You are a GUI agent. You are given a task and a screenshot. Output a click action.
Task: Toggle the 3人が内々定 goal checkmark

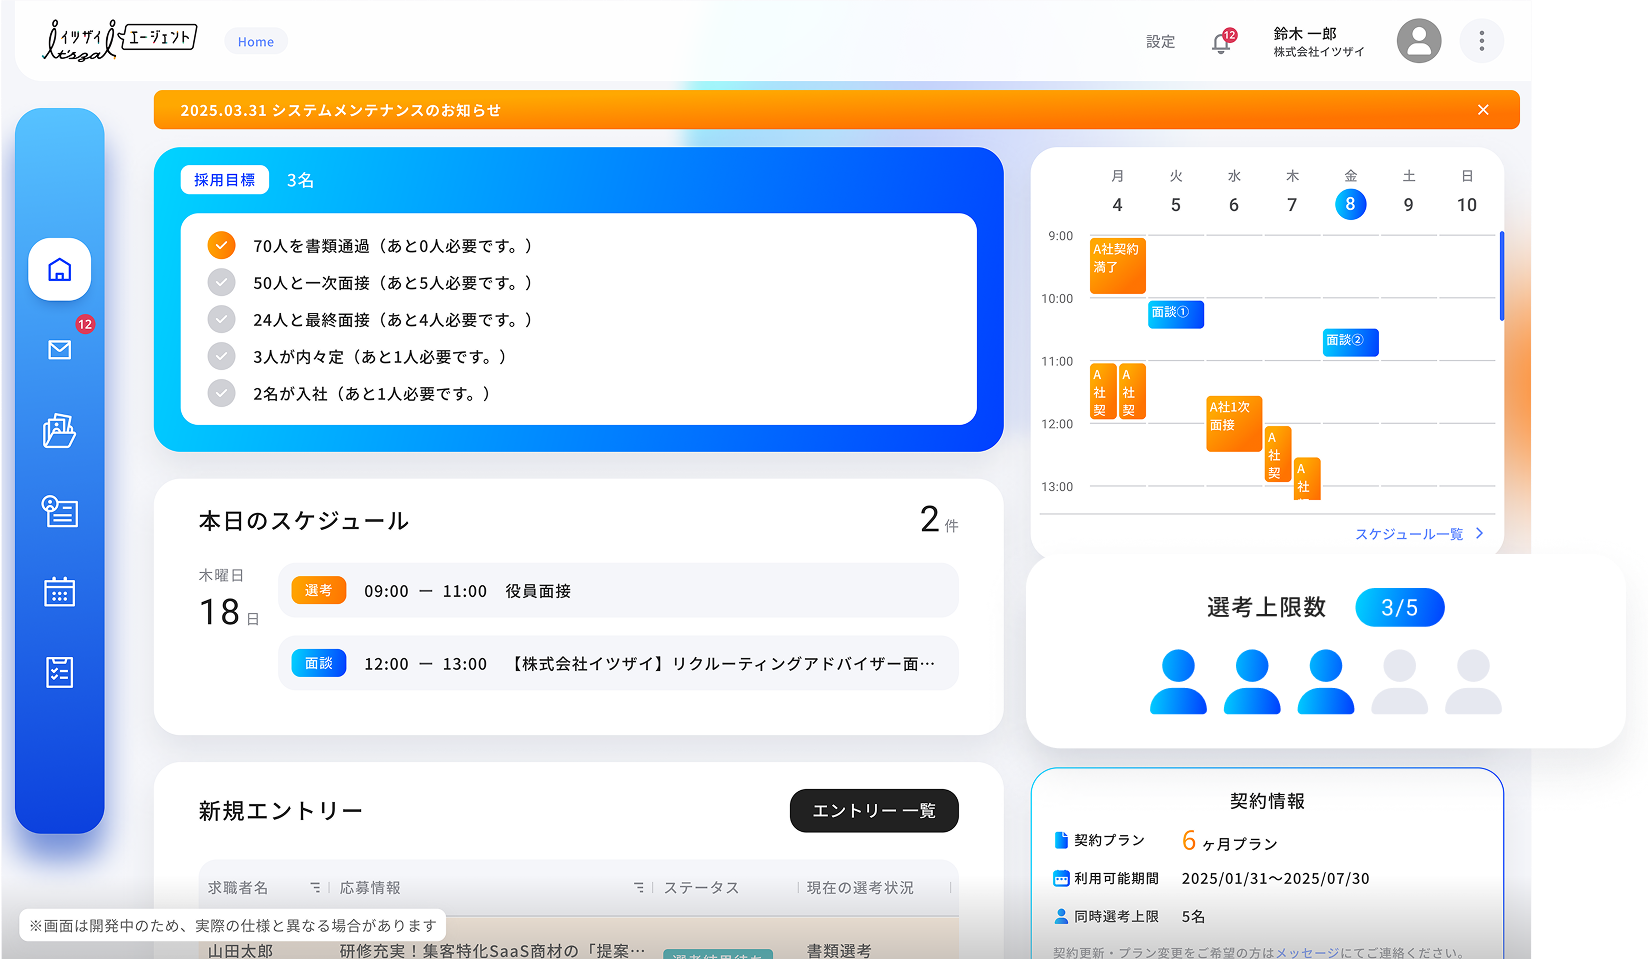point(221,356)
